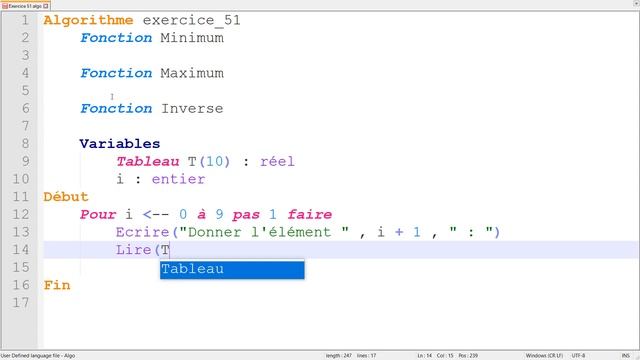This screenshot has height=360, width=640.
Task: Click the word Inverse on line 6
Action: pos(192,109)
